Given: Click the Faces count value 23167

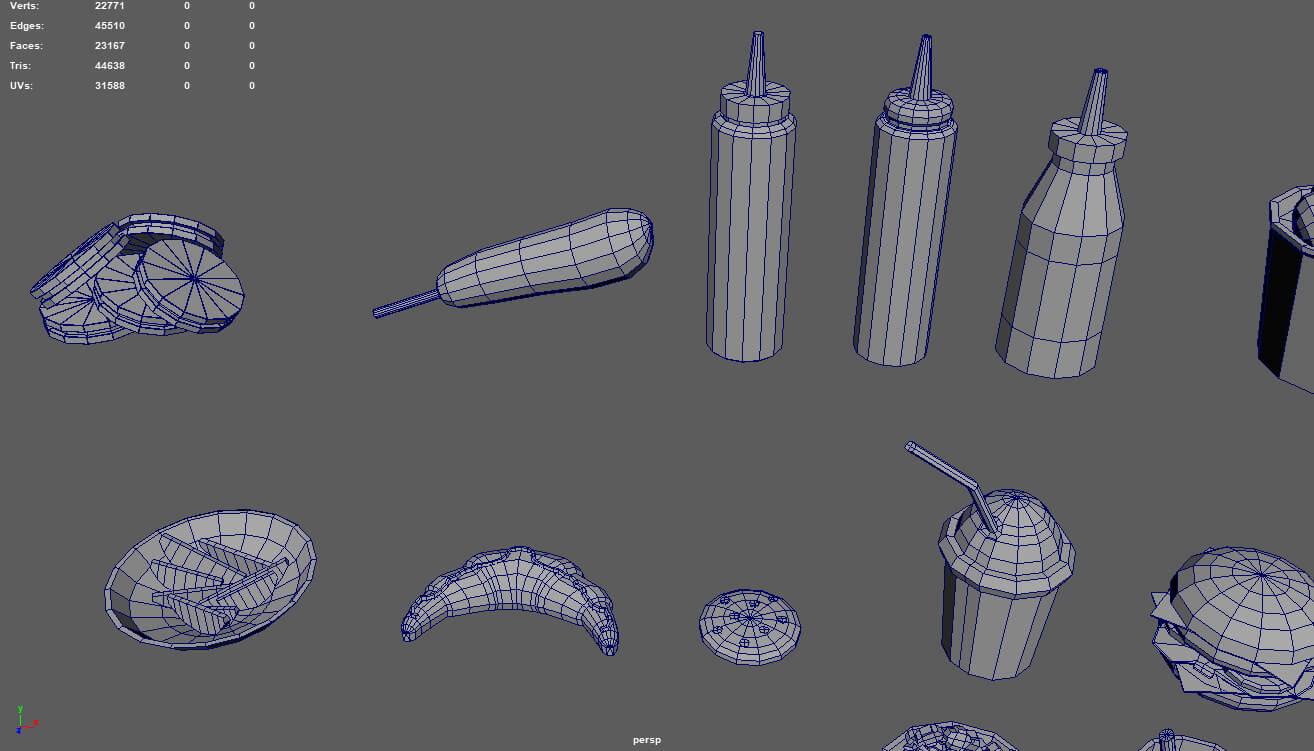Looking at the screenshot, I should (109, 46).
